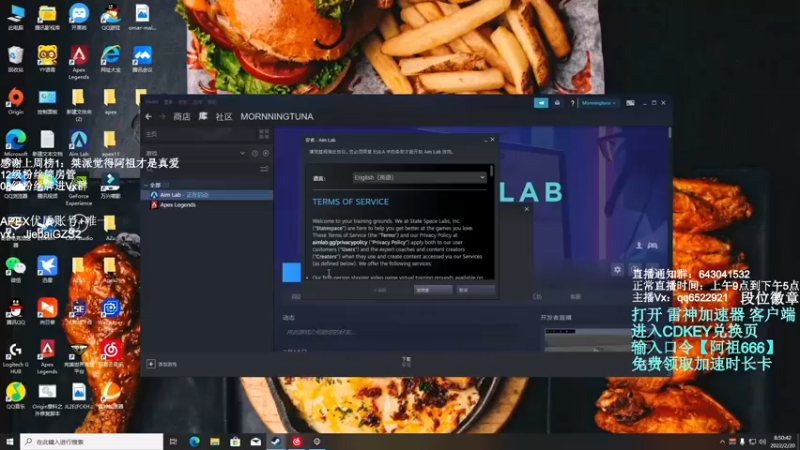The height and width of the screenshot is (450, 800).
Task: Open the Origin desktop shortcut
Action: (16, 101)
